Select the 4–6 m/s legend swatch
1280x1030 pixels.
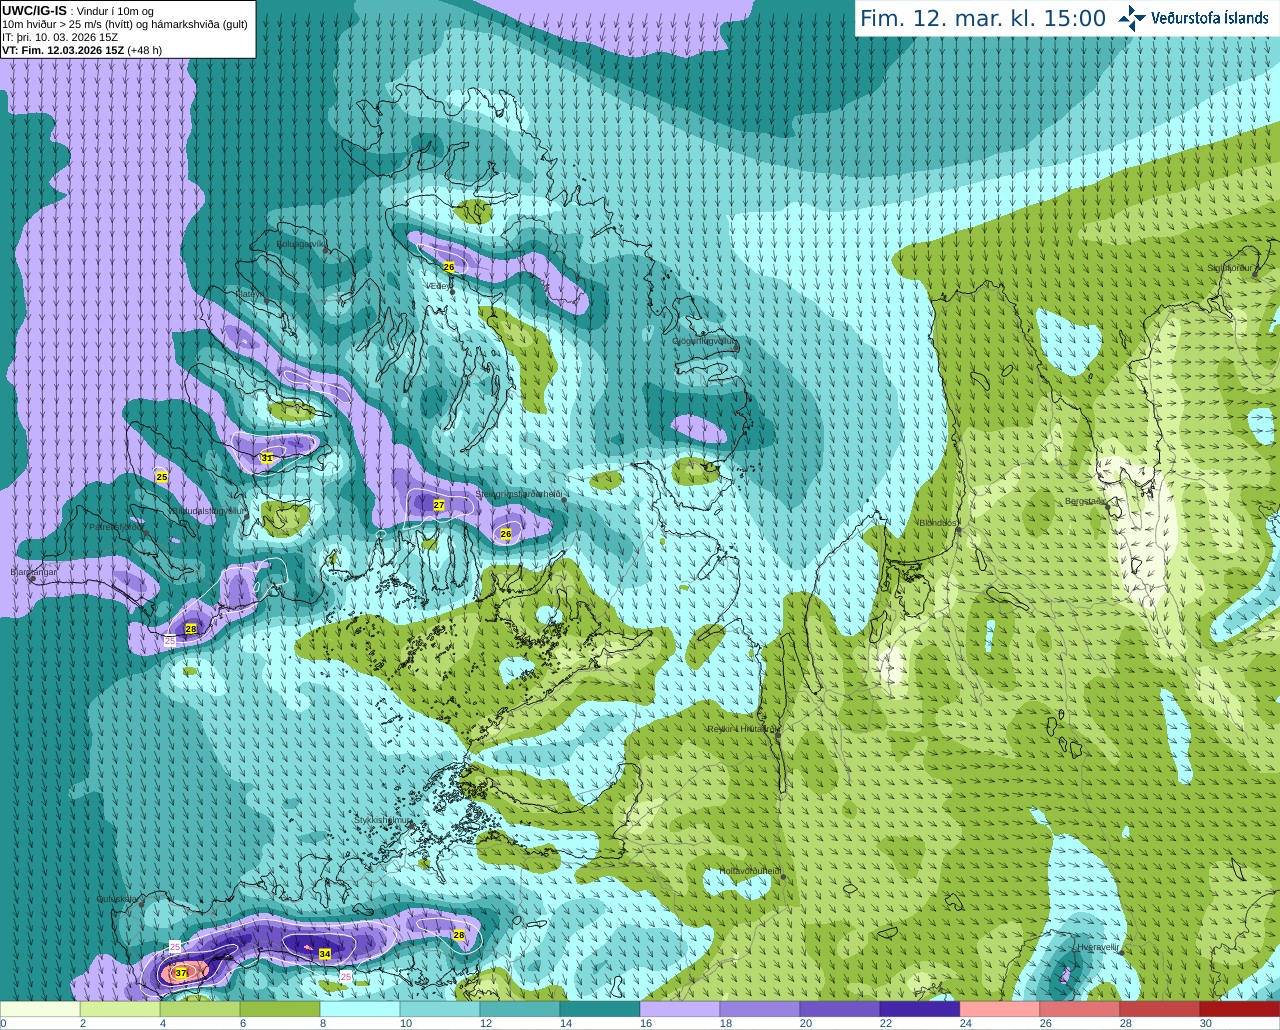(x=200, y=1009)
